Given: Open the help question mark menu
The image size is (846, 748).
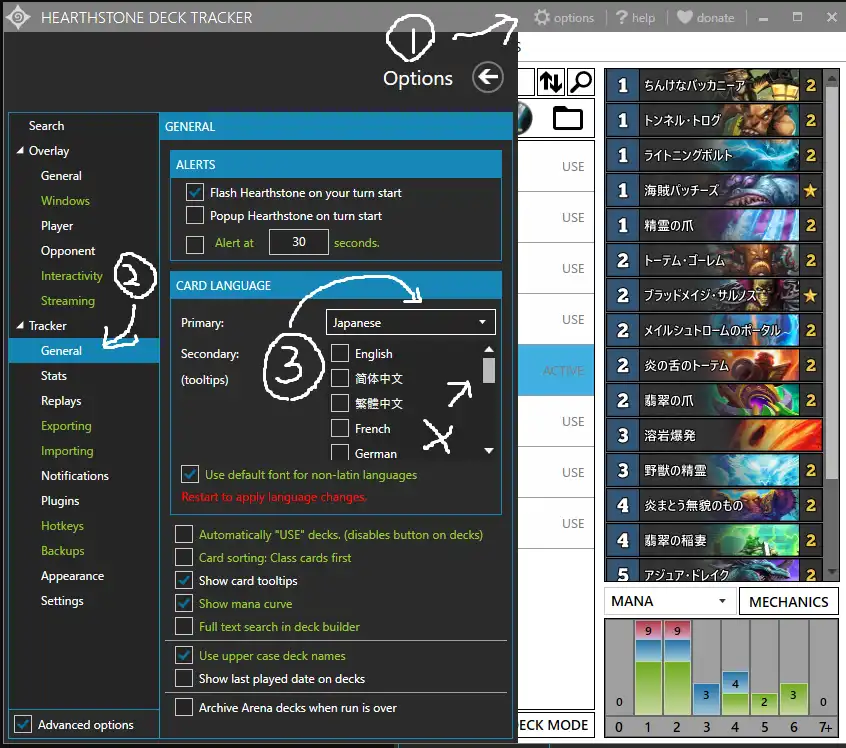Looking at the screenshot, I should click(636, 17).
